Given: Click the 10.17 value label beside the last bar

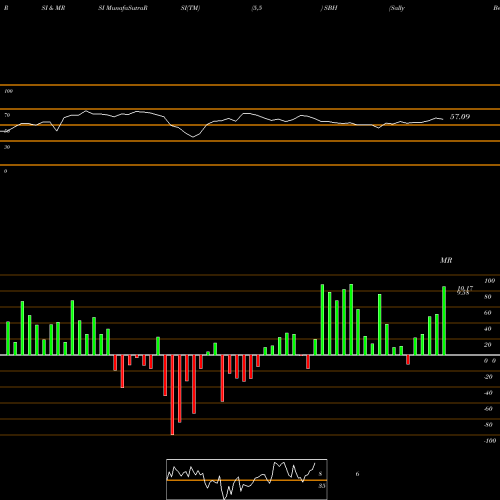Looking at the screenshot, I should tap(465, 288).
